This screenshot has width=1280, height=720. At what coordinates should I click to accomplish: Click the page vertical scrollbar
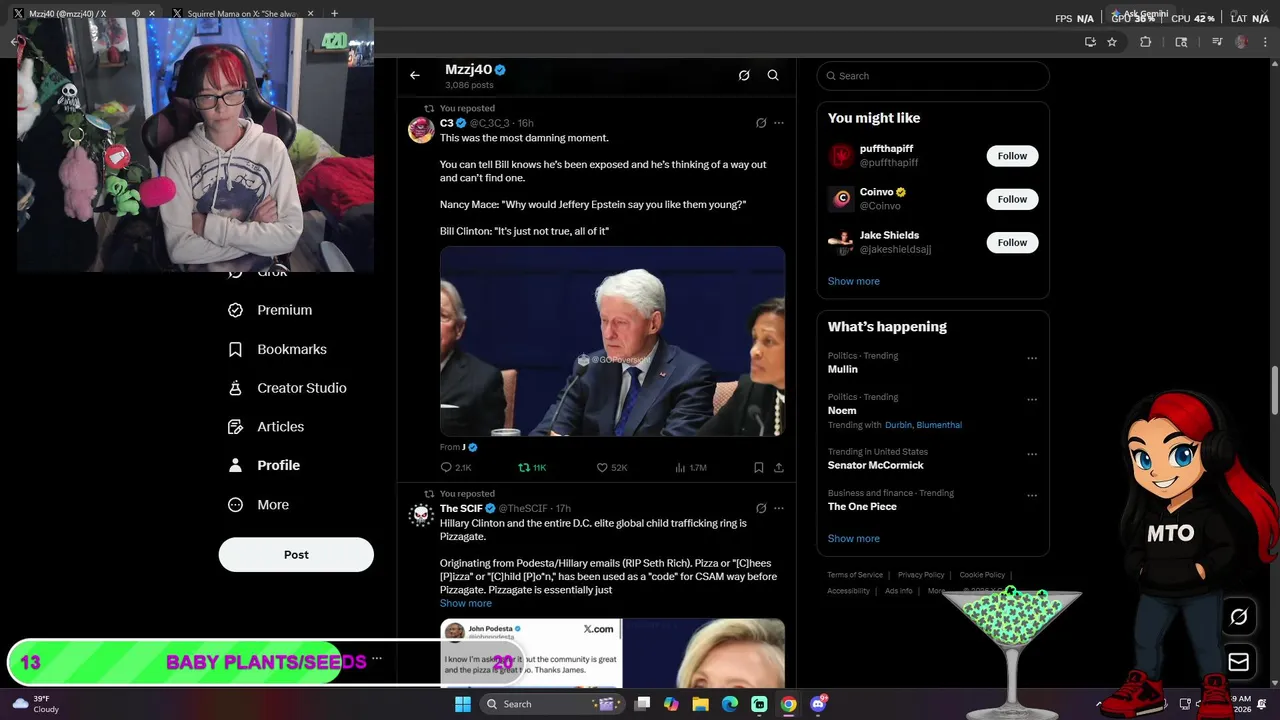pyautogui.click(x=1274, y=391)
